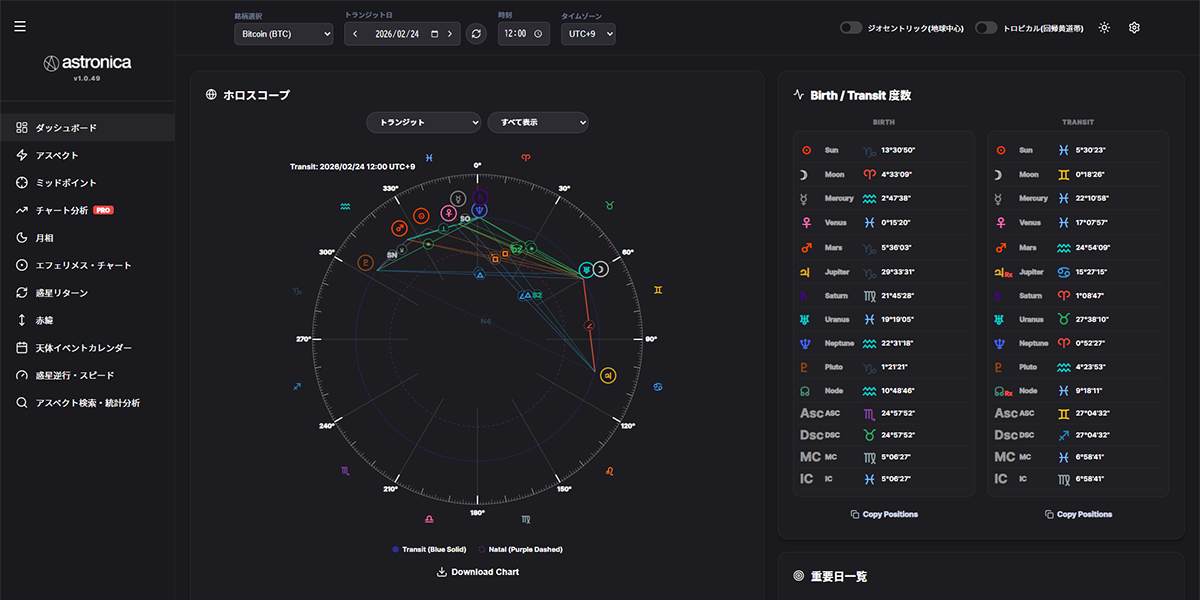
Task: Toggle light theme sun icon
Action: pos(1104,28)
